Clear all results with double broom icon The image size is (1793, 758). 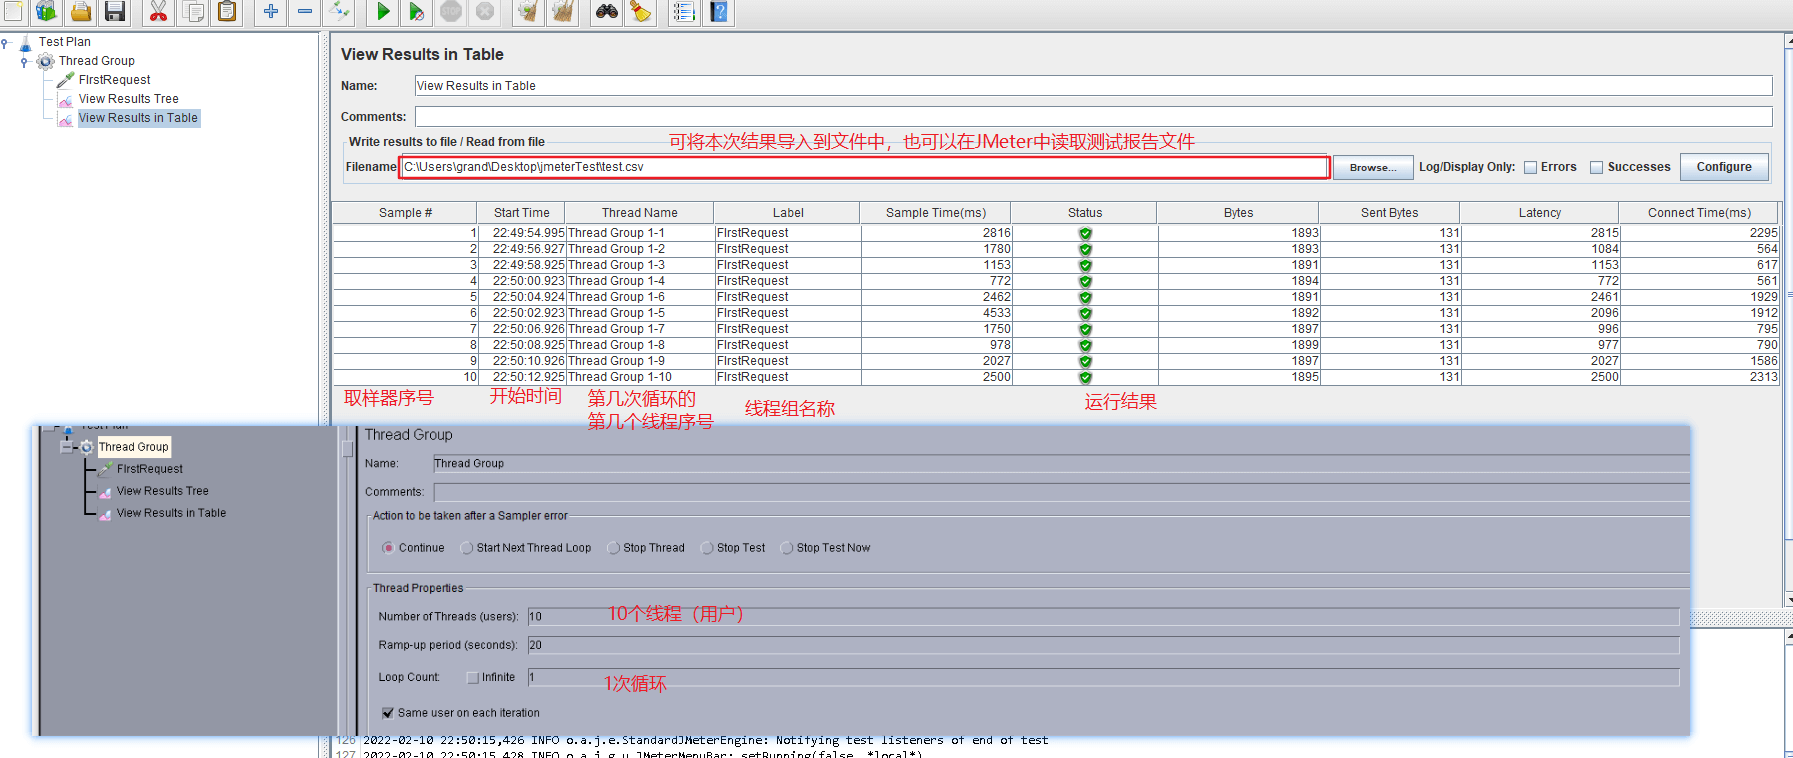(x=563, y=11)
